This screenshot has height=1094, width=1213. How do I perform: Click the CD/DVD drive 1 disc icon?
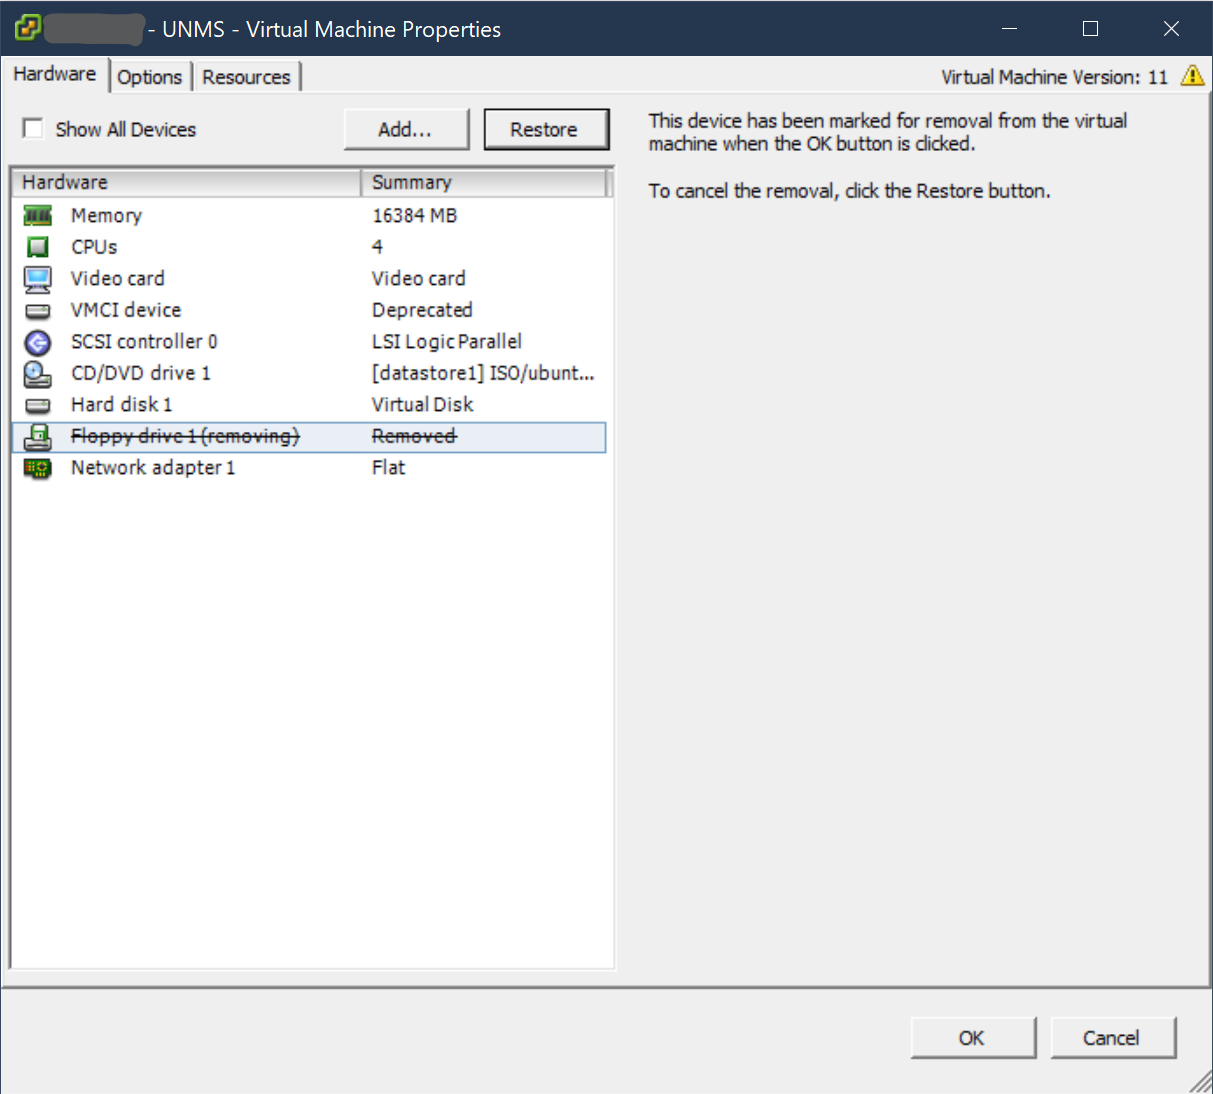[37, 373]
